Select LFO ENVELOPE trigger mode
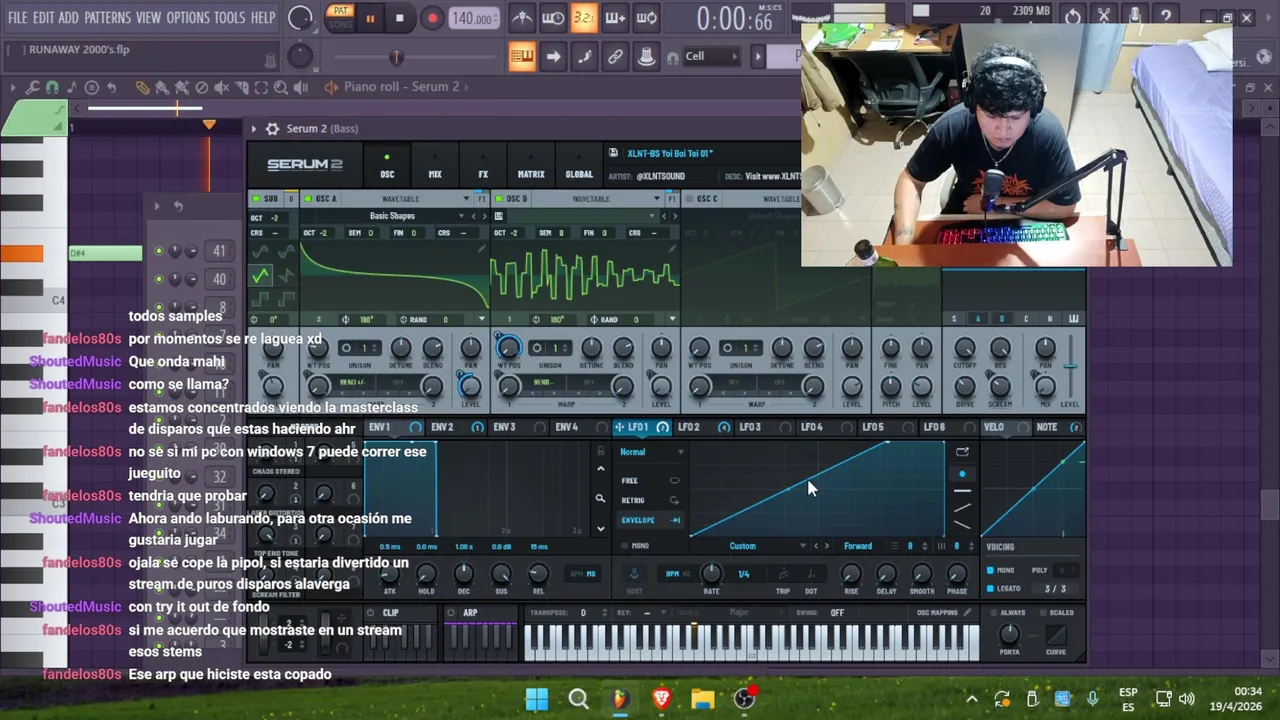This screenshot has height=720, width=1280. 650,520
